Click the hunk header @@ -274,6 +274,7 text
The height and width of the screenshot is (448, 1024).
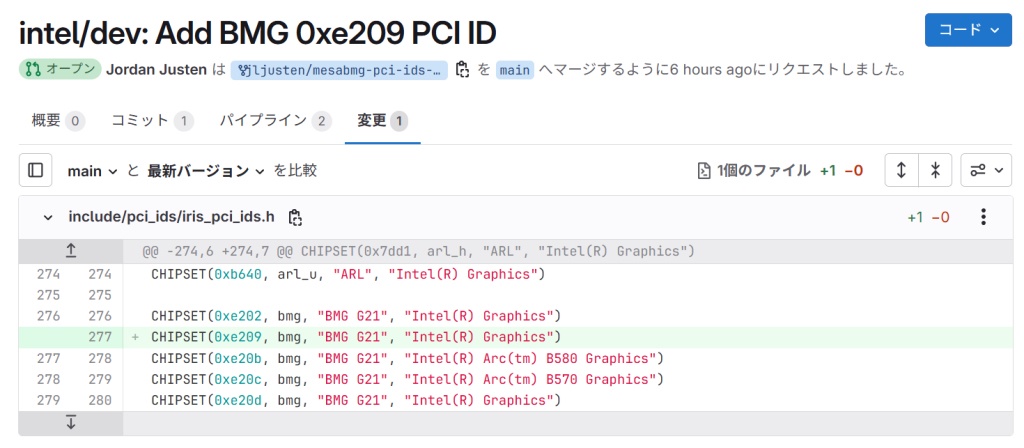418,251
